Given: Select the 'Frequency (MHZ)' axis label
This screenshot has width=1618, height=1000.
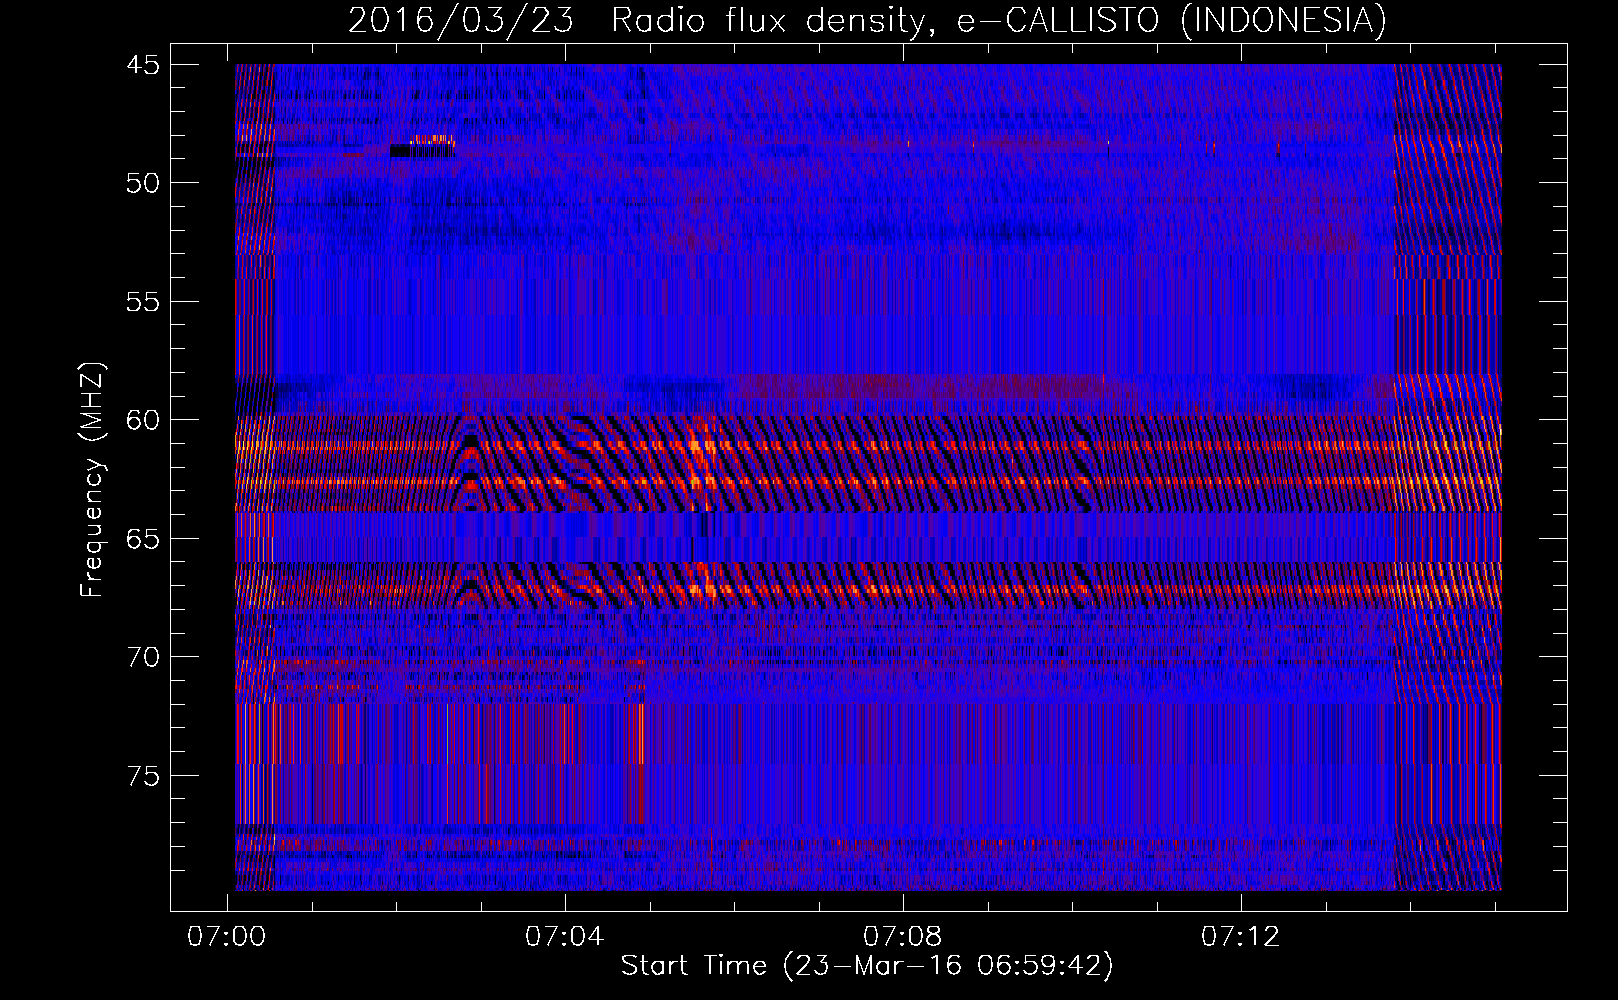Looking at the screenshot, I should pos(92,480).
